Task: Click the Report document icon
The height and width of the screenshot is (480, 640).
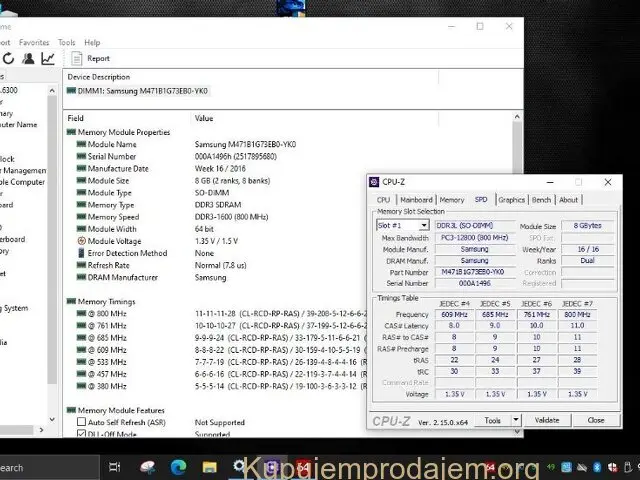Action: point(76,58)
